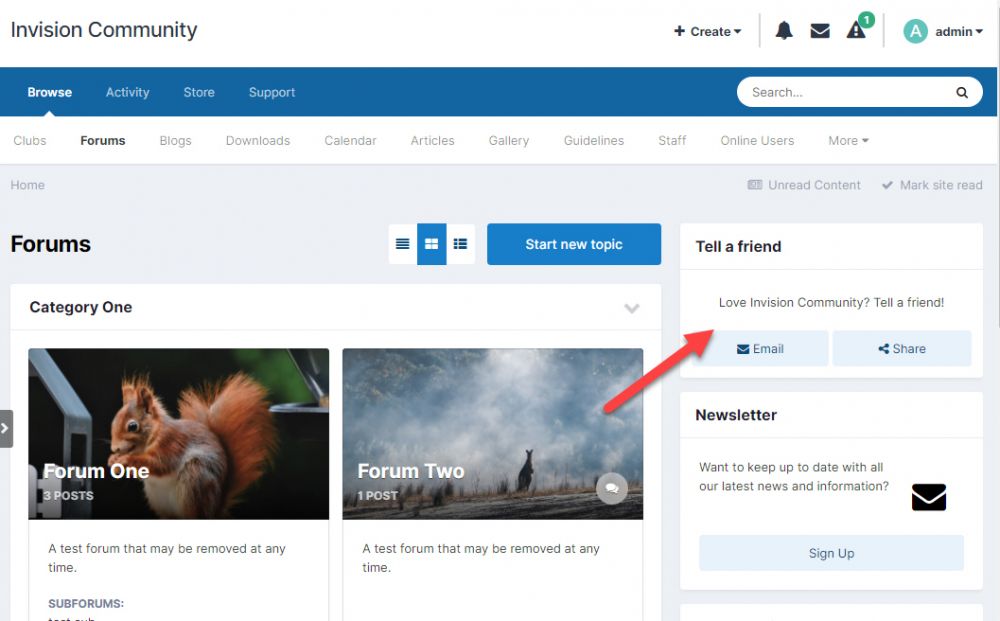Switch to grid view layout icon

tap(432, 244)
